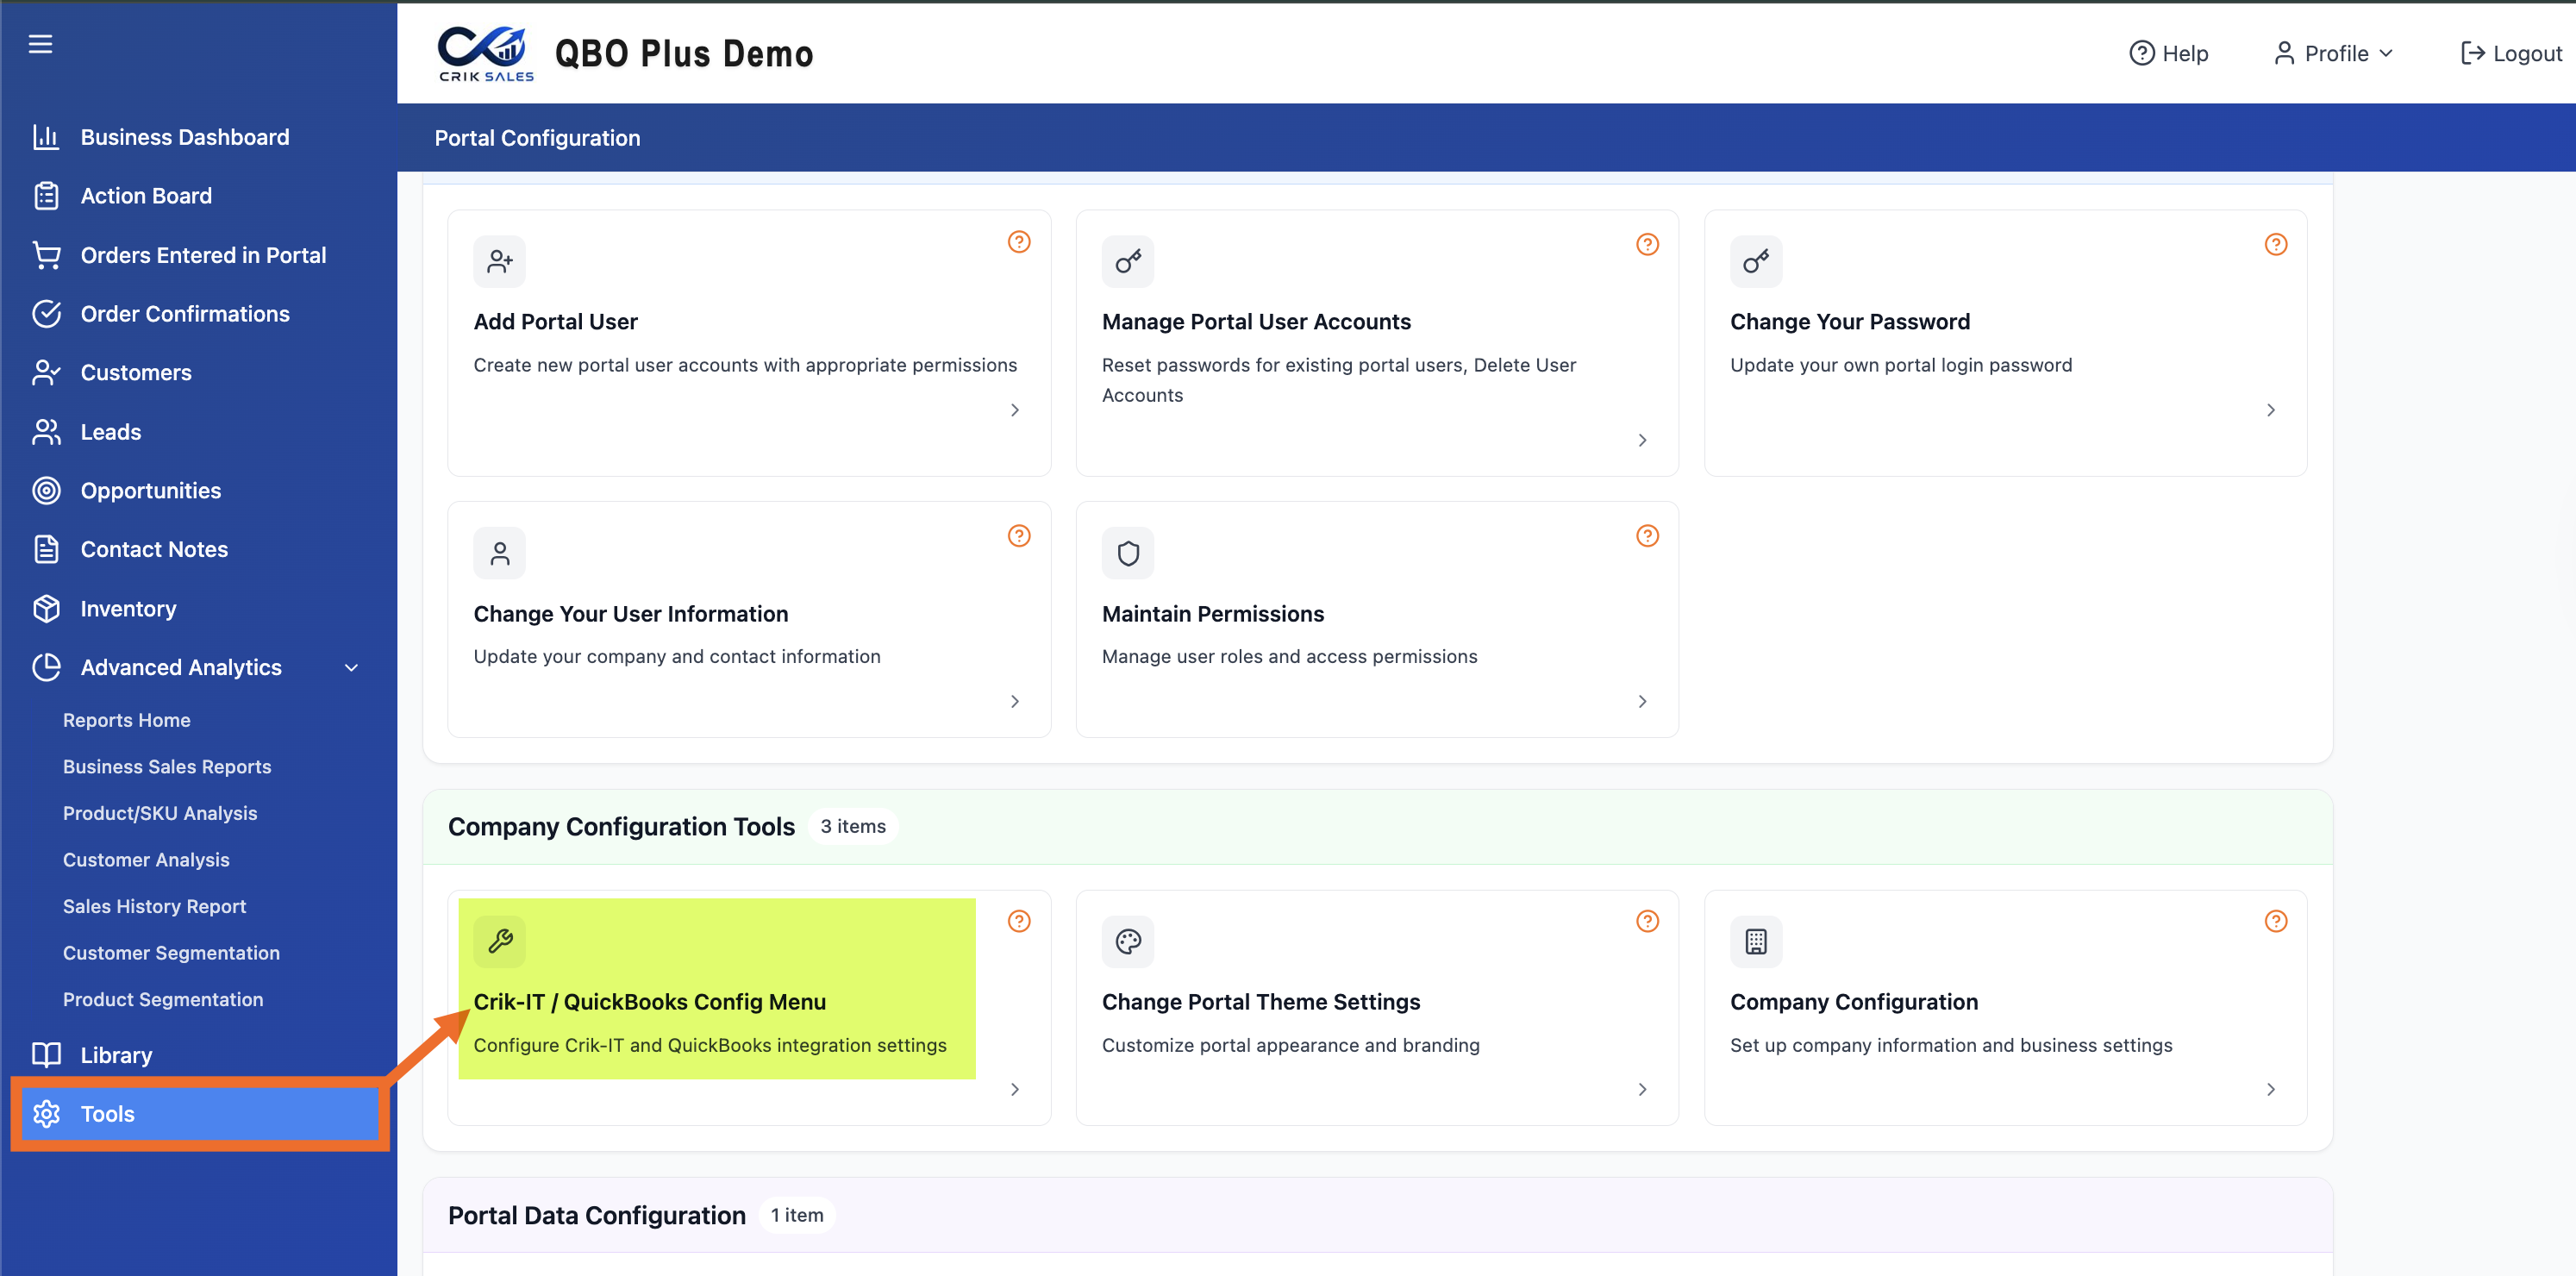Open the Customers page
2576x1276 pixels.
(x=136, y=373)
